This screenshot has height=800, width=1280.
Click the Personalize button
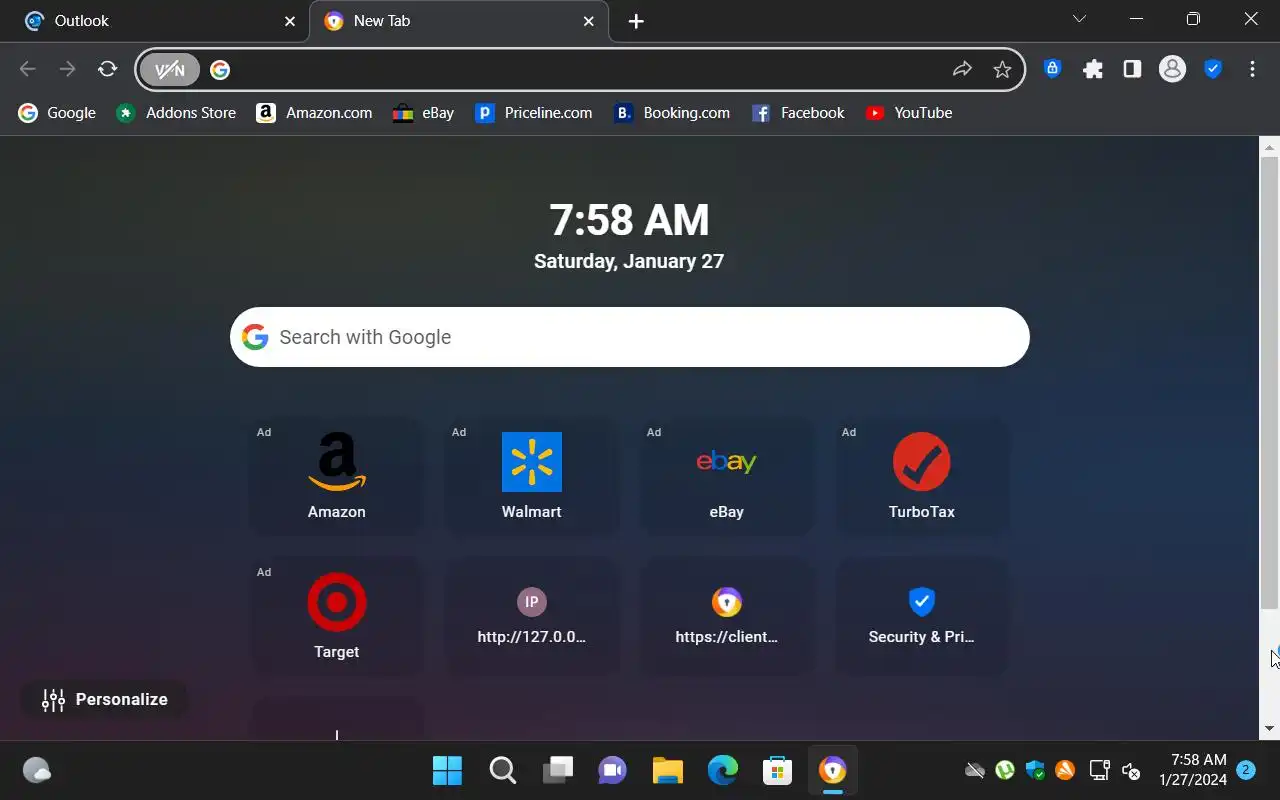[x=104, y=699]
